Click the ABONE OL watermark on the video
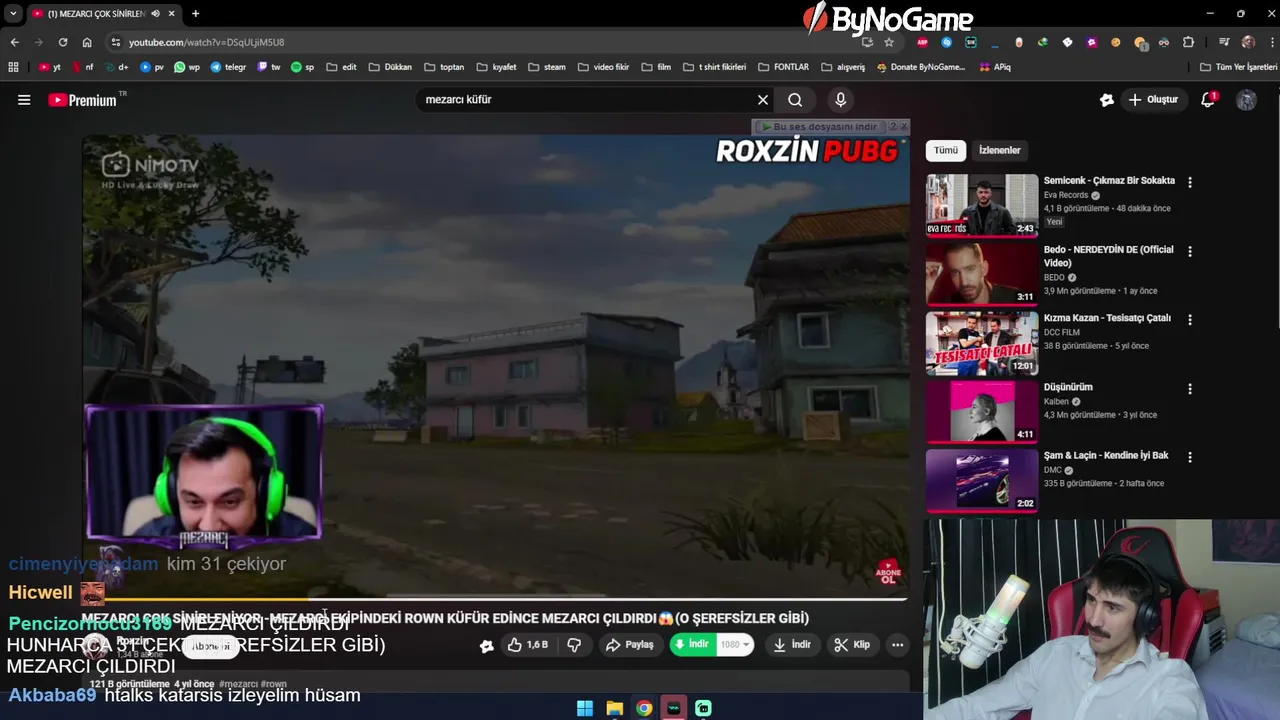 tap(888, 573)
